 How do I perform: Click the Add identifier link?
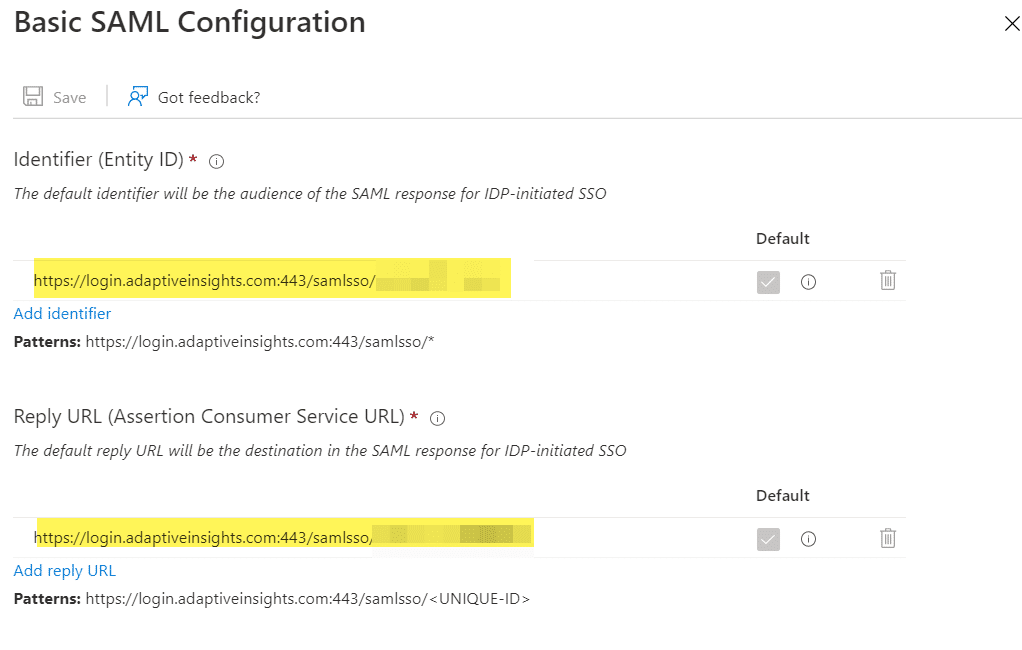(62, 314)
